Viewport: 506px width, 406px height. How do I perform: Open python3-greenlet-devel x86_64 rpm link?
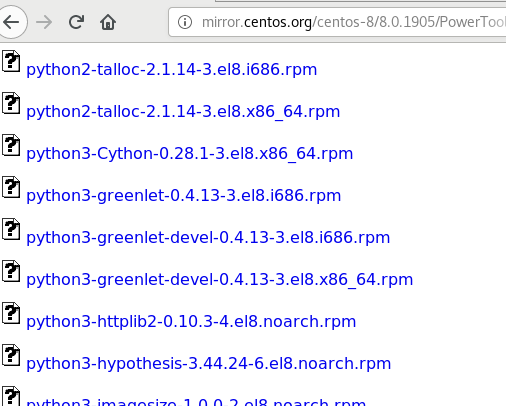[x=220, y=280]
